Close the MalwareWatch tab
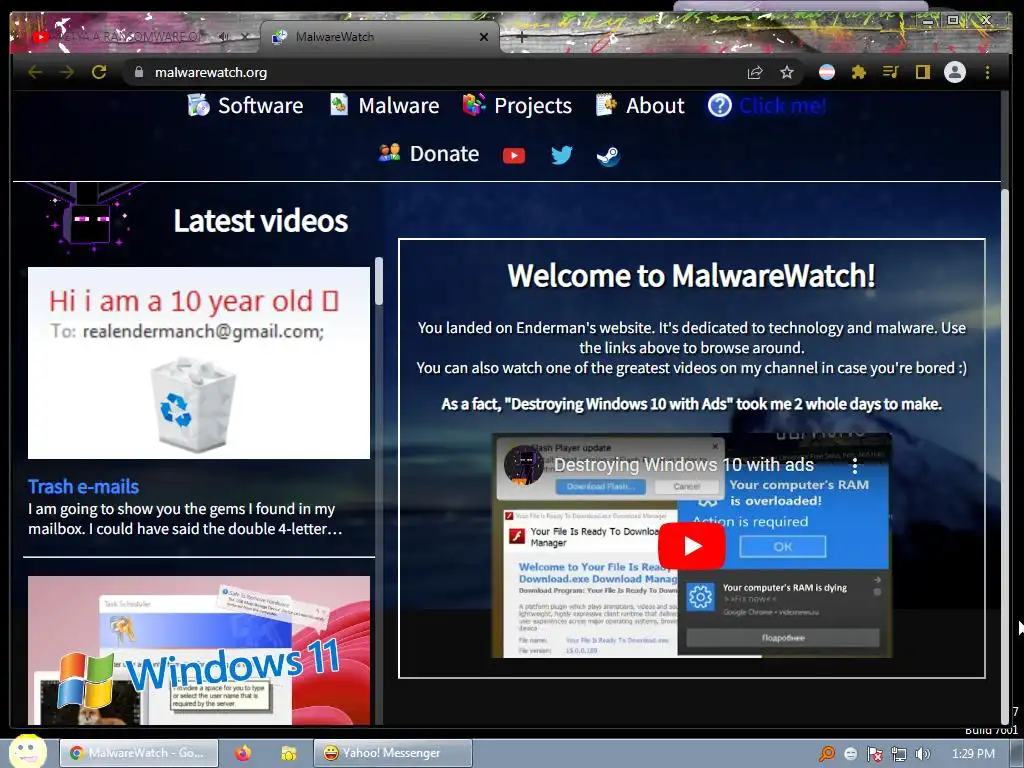Viewport: 1024px width, 768px height. (484, 37)
